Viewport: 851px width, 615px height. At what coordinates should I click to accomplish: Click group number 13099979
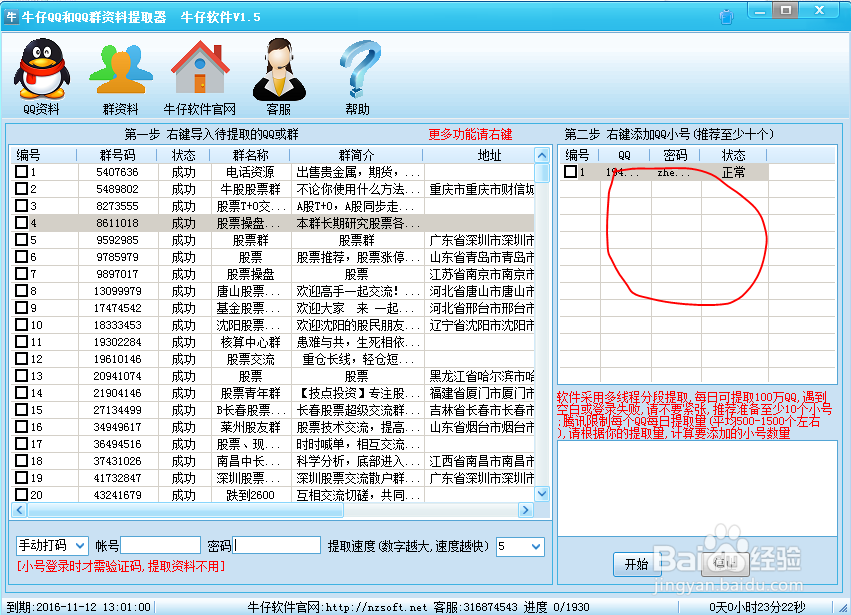pyautogui.click(x=117, y=291)
